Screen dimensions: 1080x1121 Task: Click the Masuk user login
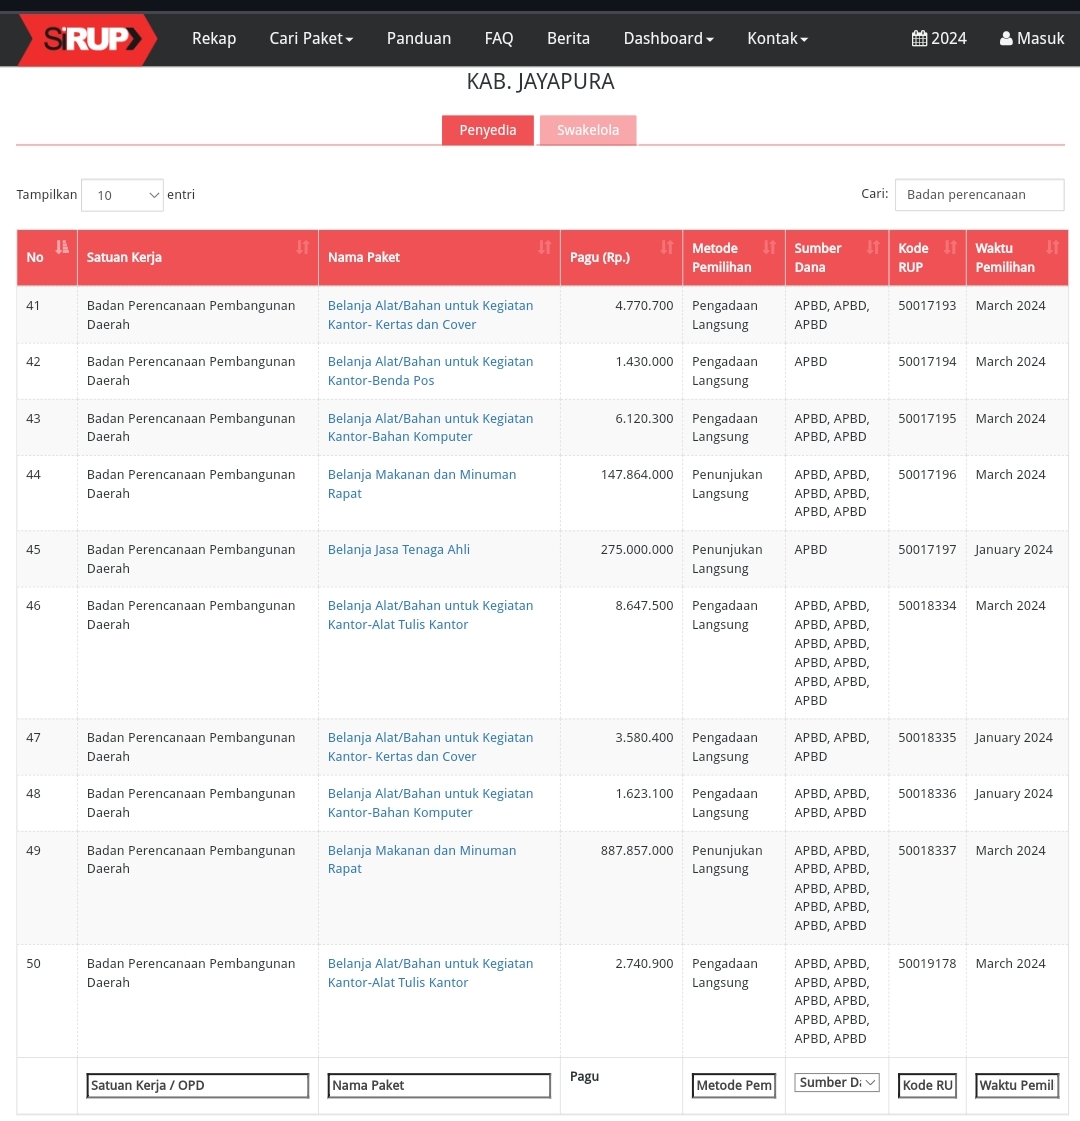click(1032, 39)
